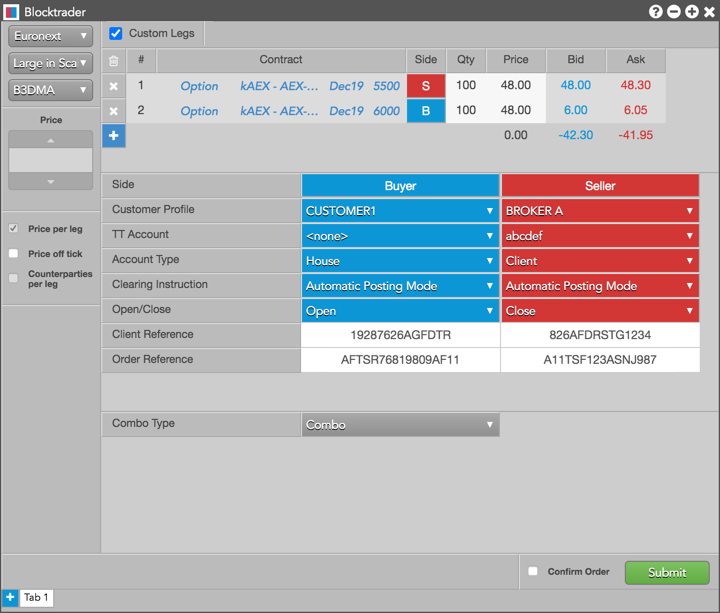Click the price up arrow
Image resolution: width=720 pixels, height=613 pixels.
click(51, 140)
